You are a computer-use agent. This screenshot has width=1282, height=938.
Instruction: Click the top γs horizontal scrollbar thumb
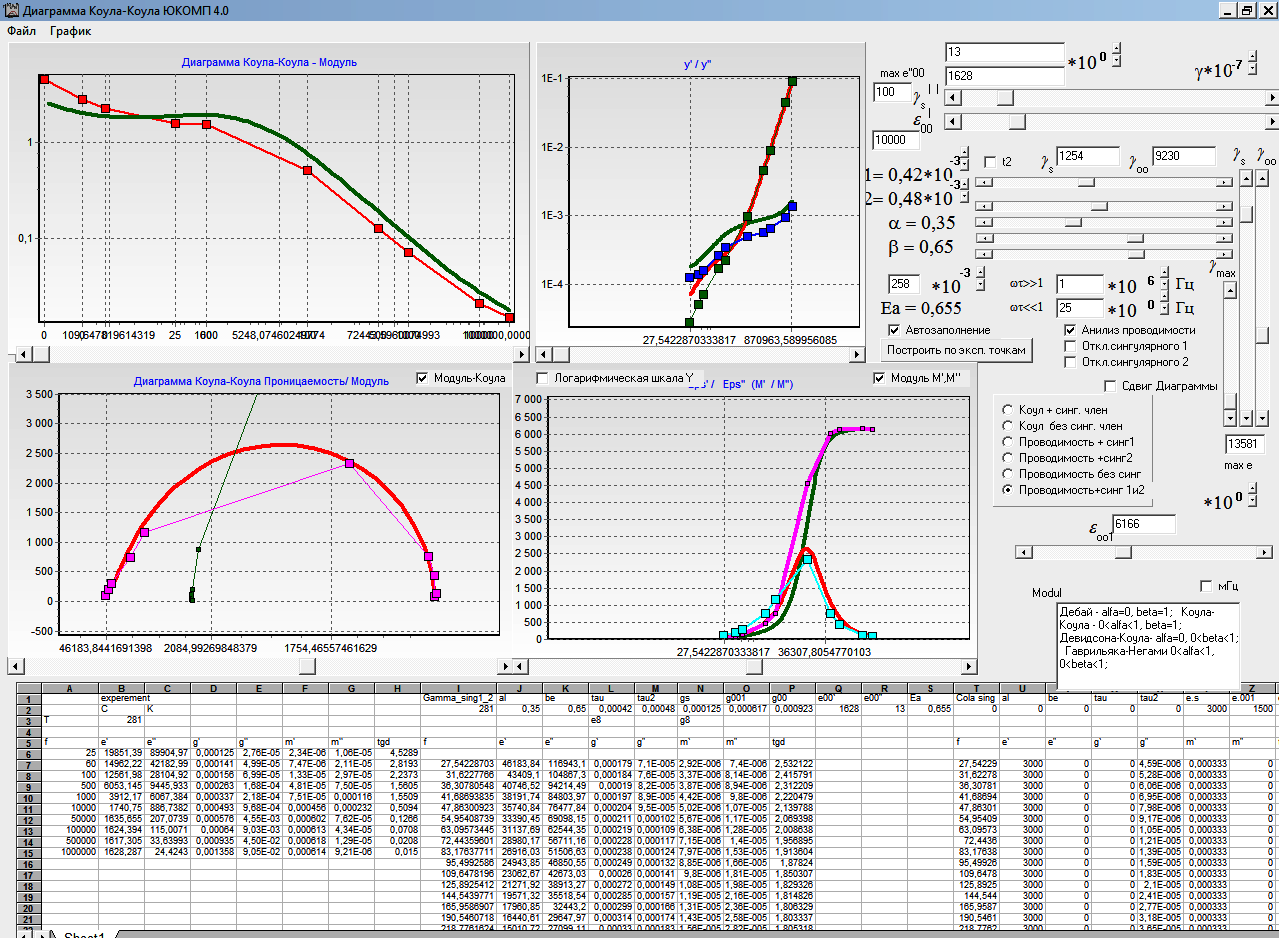[1005, 98]
